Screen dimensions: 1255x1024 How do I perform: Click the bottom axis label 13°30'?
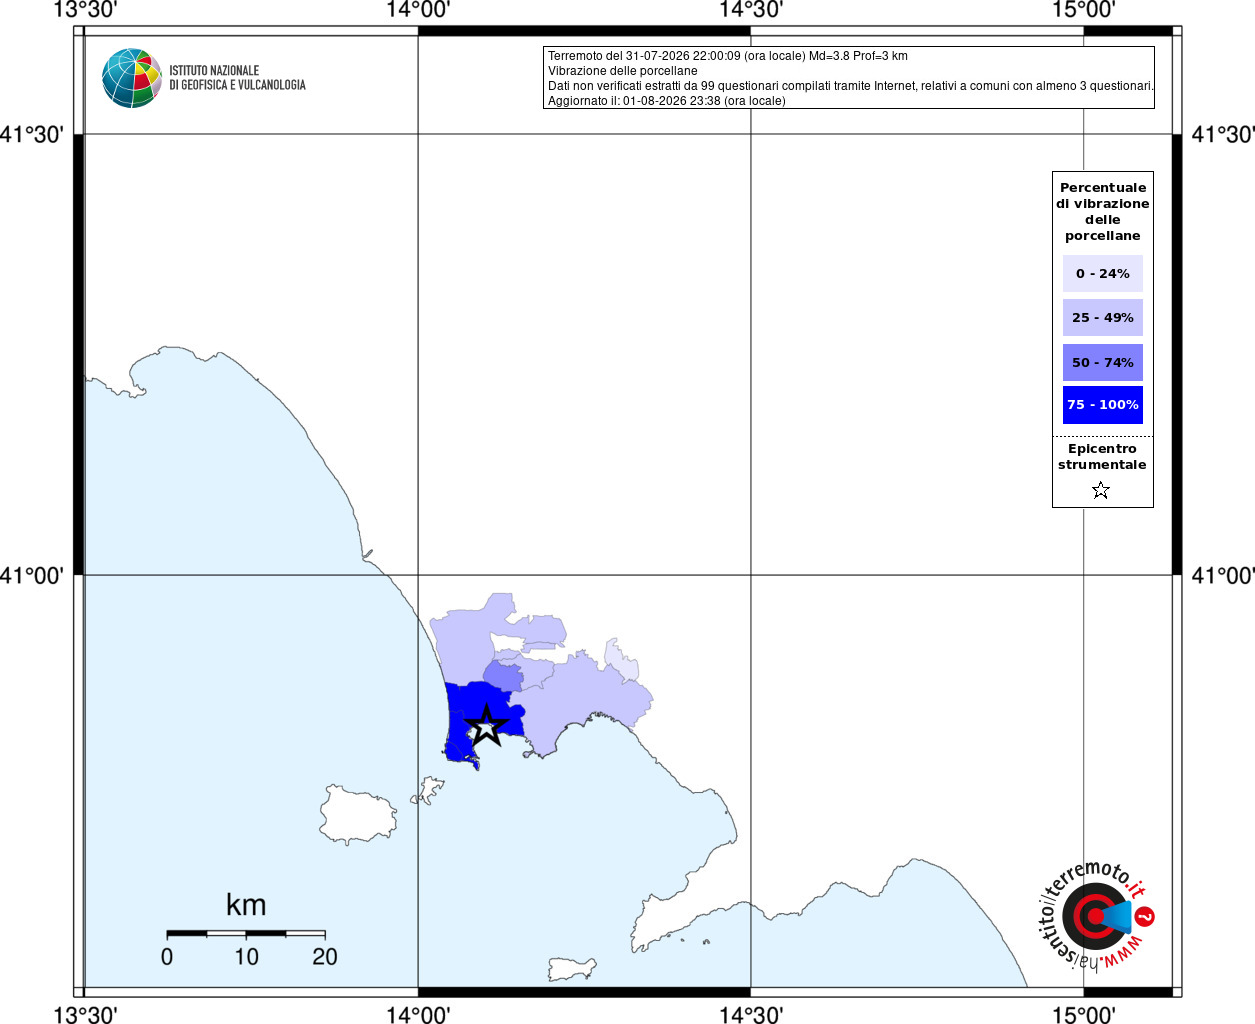(x=85, y=1014)
